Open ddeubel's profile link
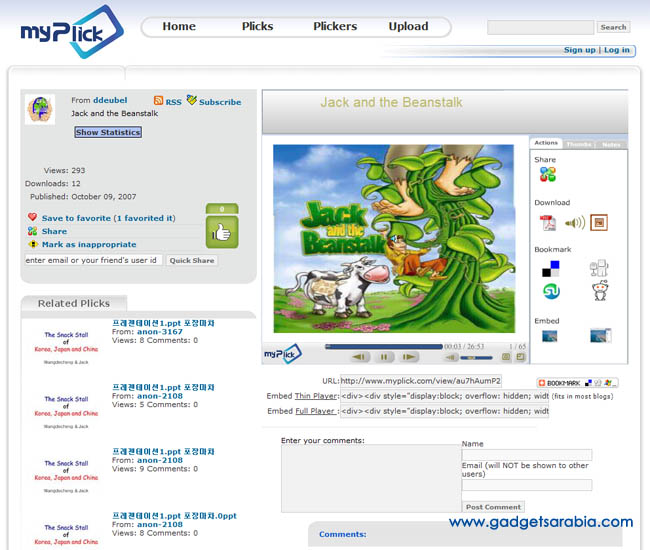Image resolution: width=650 pixels, height=550 pixels. (x=110, y=100)
